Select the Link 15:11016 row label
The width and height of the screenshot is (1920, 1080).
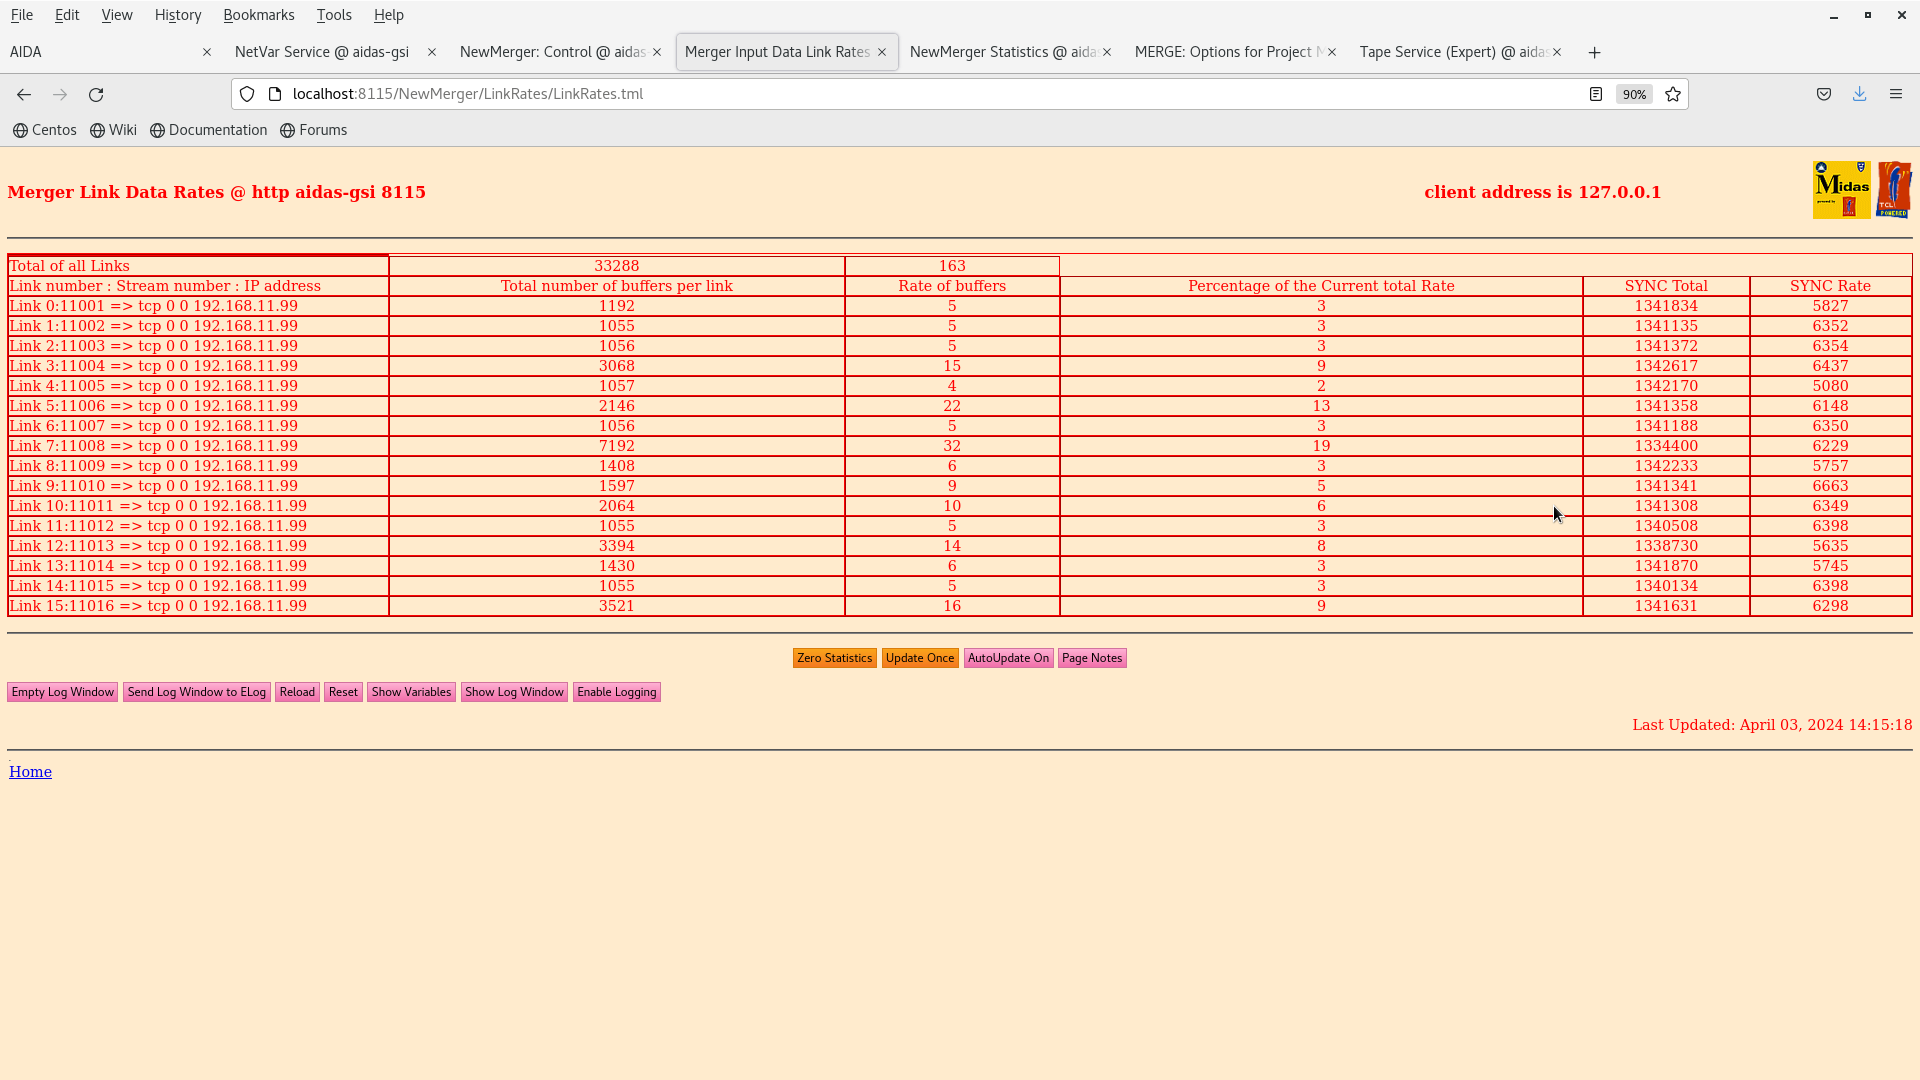coord(158,606)
